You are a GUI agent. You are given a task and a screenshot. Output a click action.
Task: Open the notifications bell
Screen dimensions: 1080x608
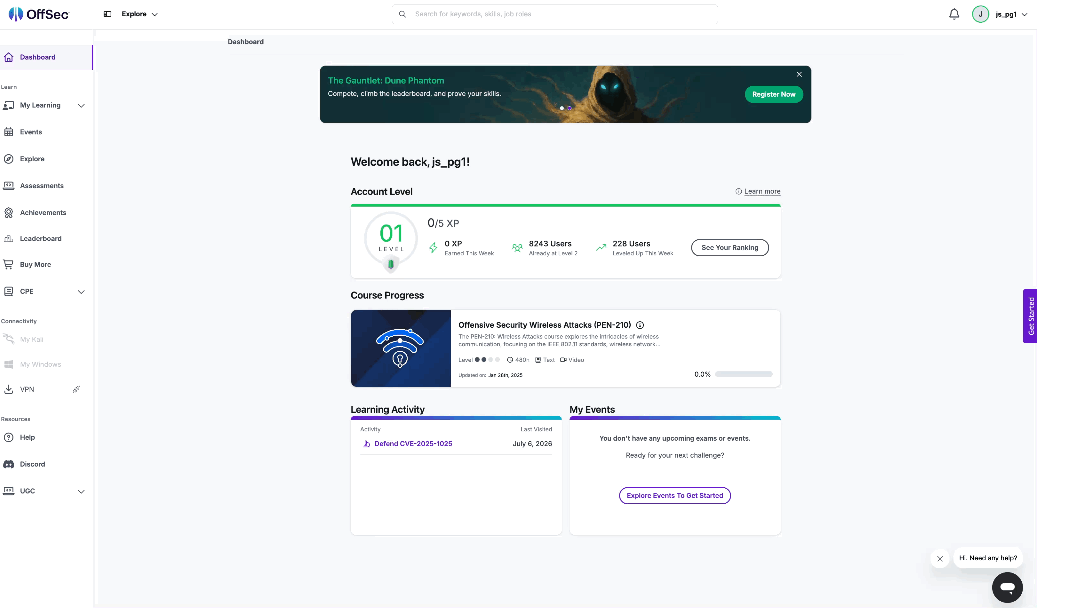point(954,14)
